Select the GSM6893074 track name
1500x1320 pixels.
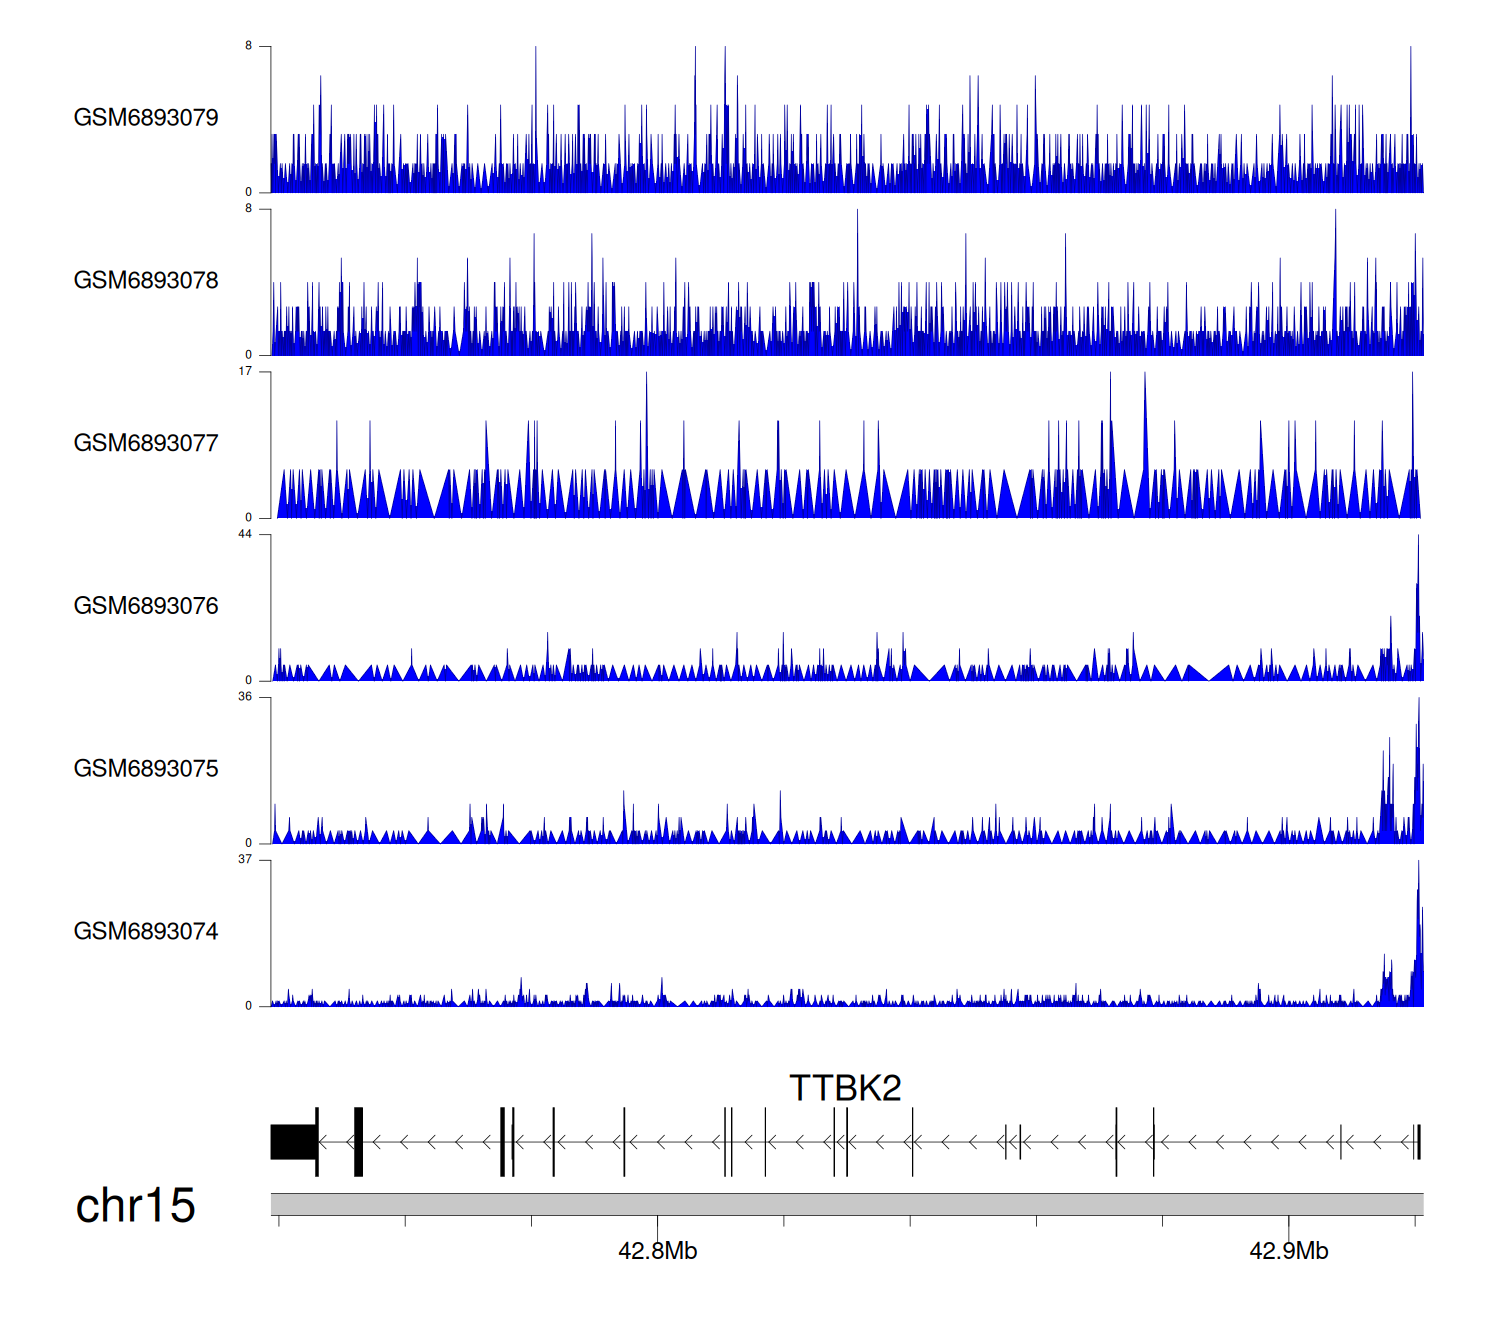[146, 932]
